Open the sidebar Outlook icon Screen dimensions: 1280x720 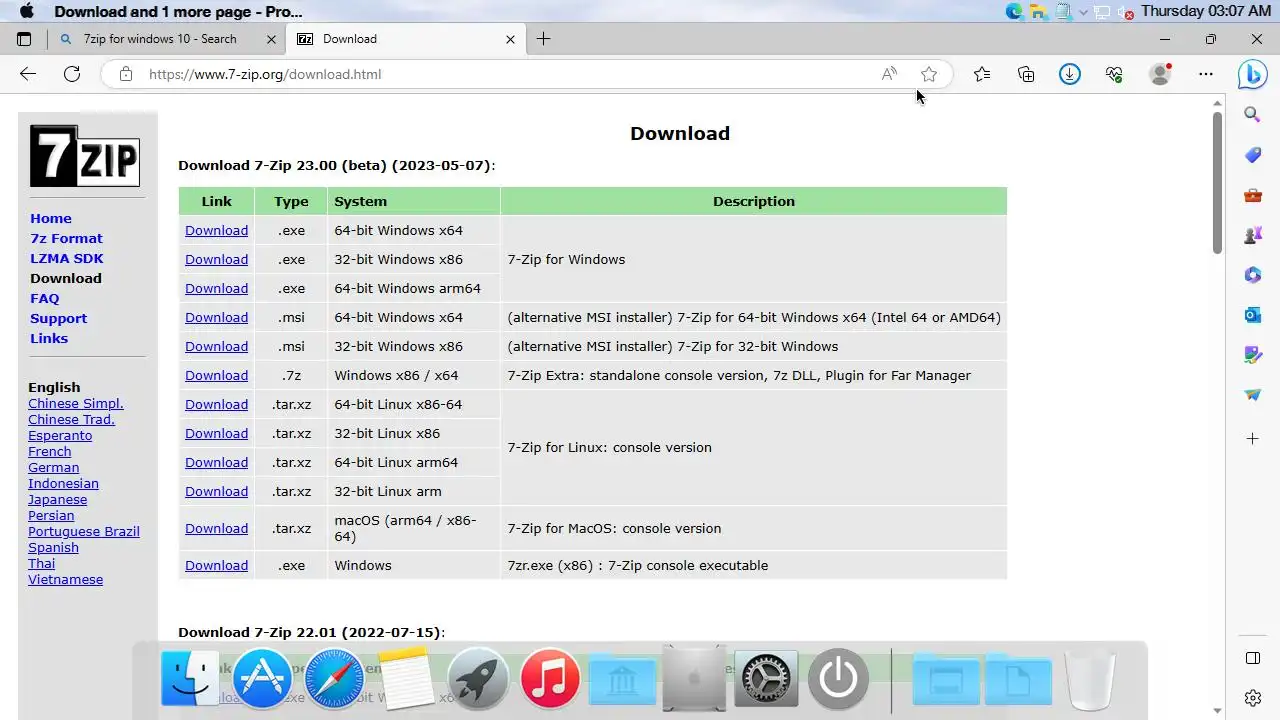[x=1252, y=315]
